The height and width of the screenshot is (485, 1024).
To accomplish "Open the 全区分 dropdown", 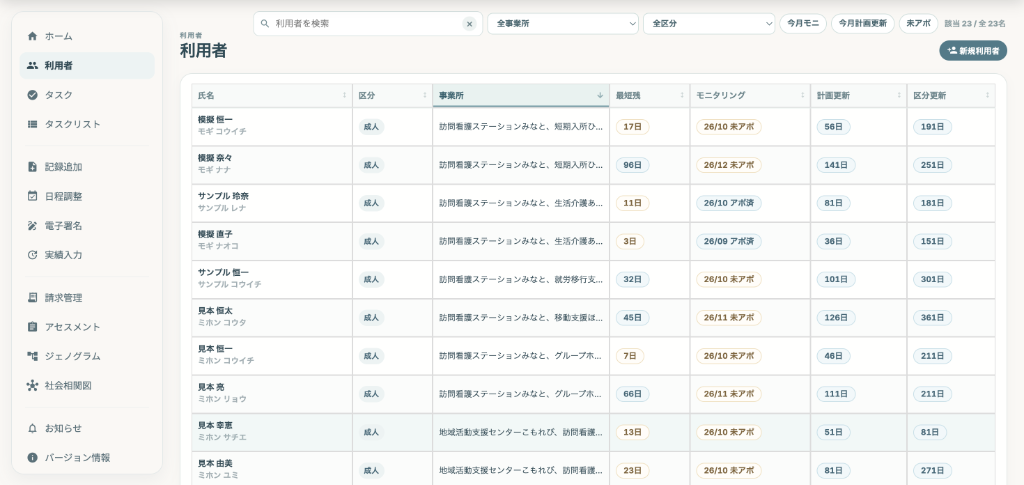I will tap(709, 23).
